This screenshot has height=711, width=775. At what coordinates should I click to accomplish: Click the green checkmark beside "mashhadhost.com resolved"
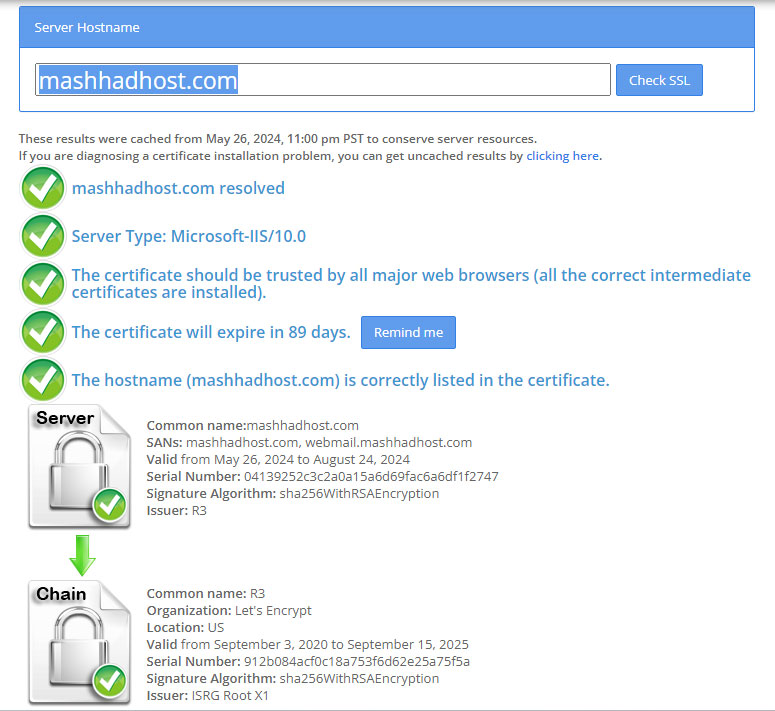[x=43, y=189]
